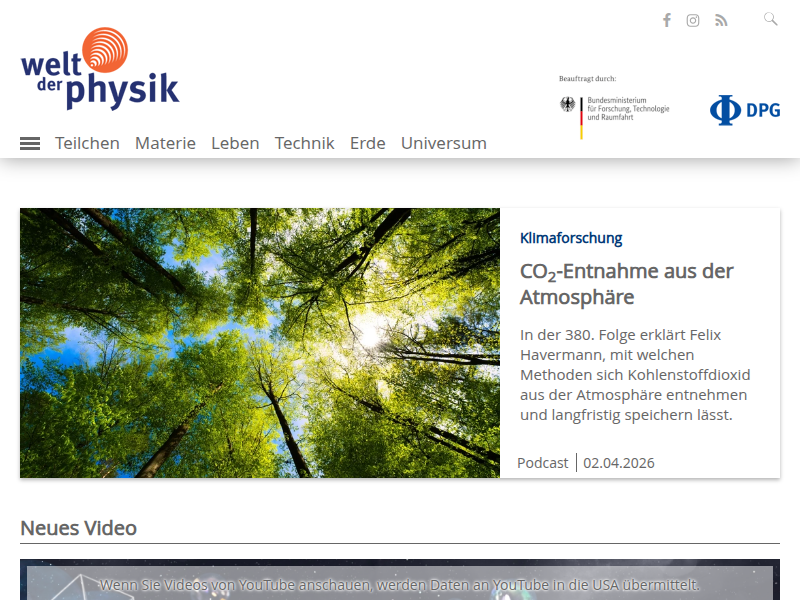
Task: Click the search magnifier icon
Action: tap(771, 19)
